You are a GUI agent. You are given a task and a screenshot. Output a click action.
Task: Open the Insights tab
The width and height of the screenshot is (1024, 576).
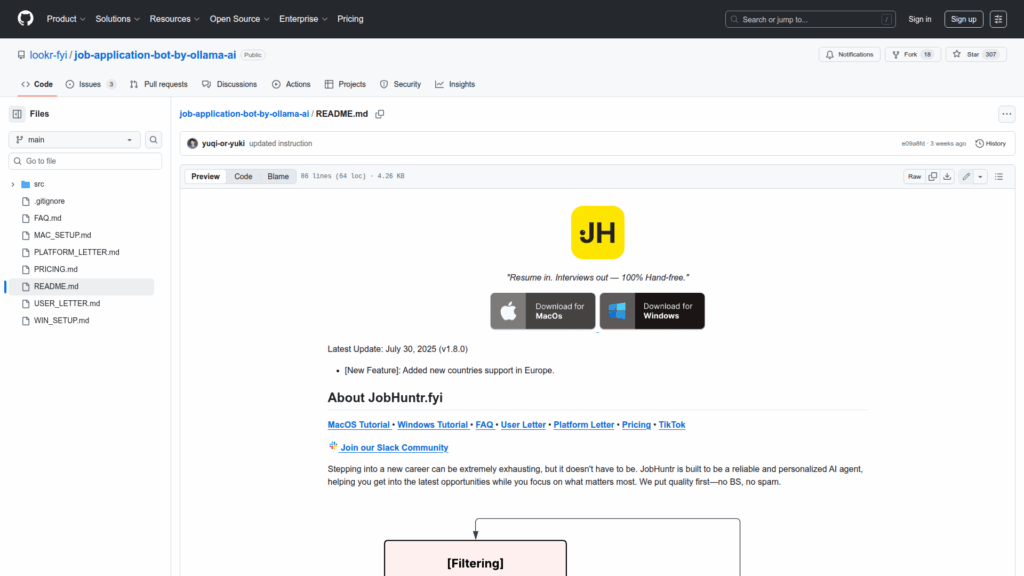[455, 84]
